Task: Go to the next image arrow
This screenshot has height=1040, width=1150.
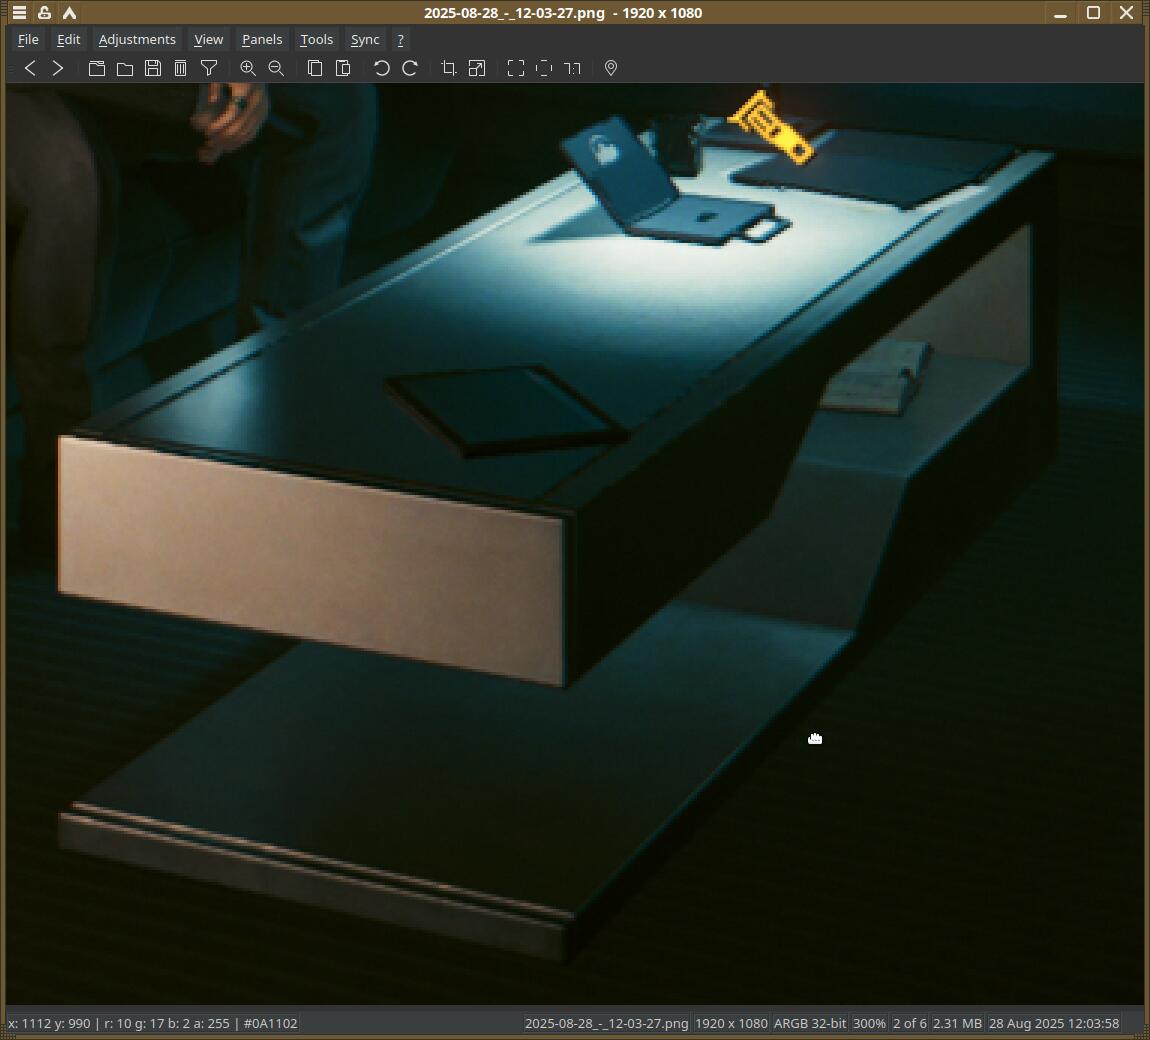Action: click(58, 68)
